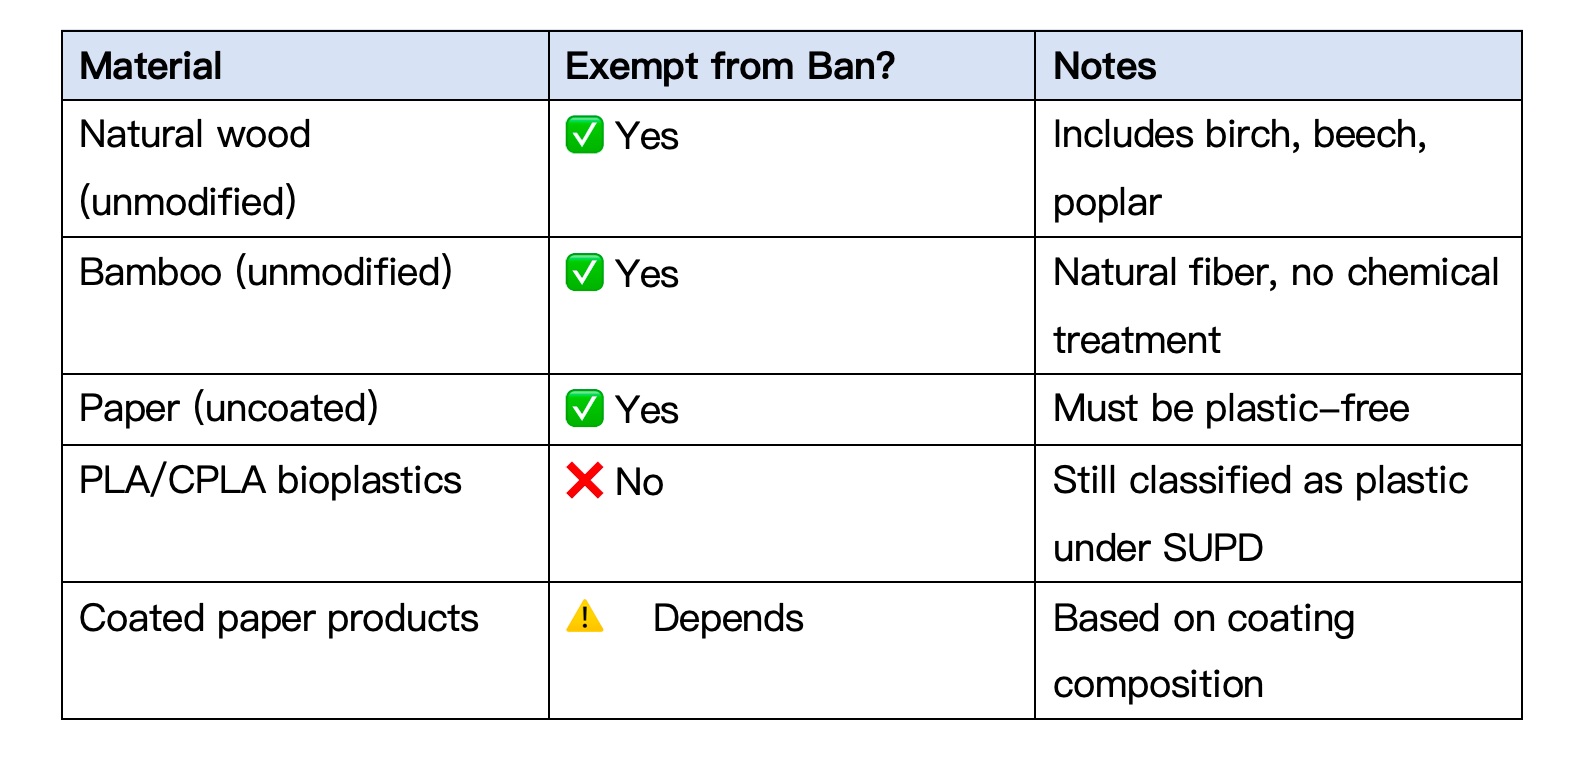This screenshot has height=764, width=1584.
Task: Click the green checkmark in Natural wood row
Action: 584,135
